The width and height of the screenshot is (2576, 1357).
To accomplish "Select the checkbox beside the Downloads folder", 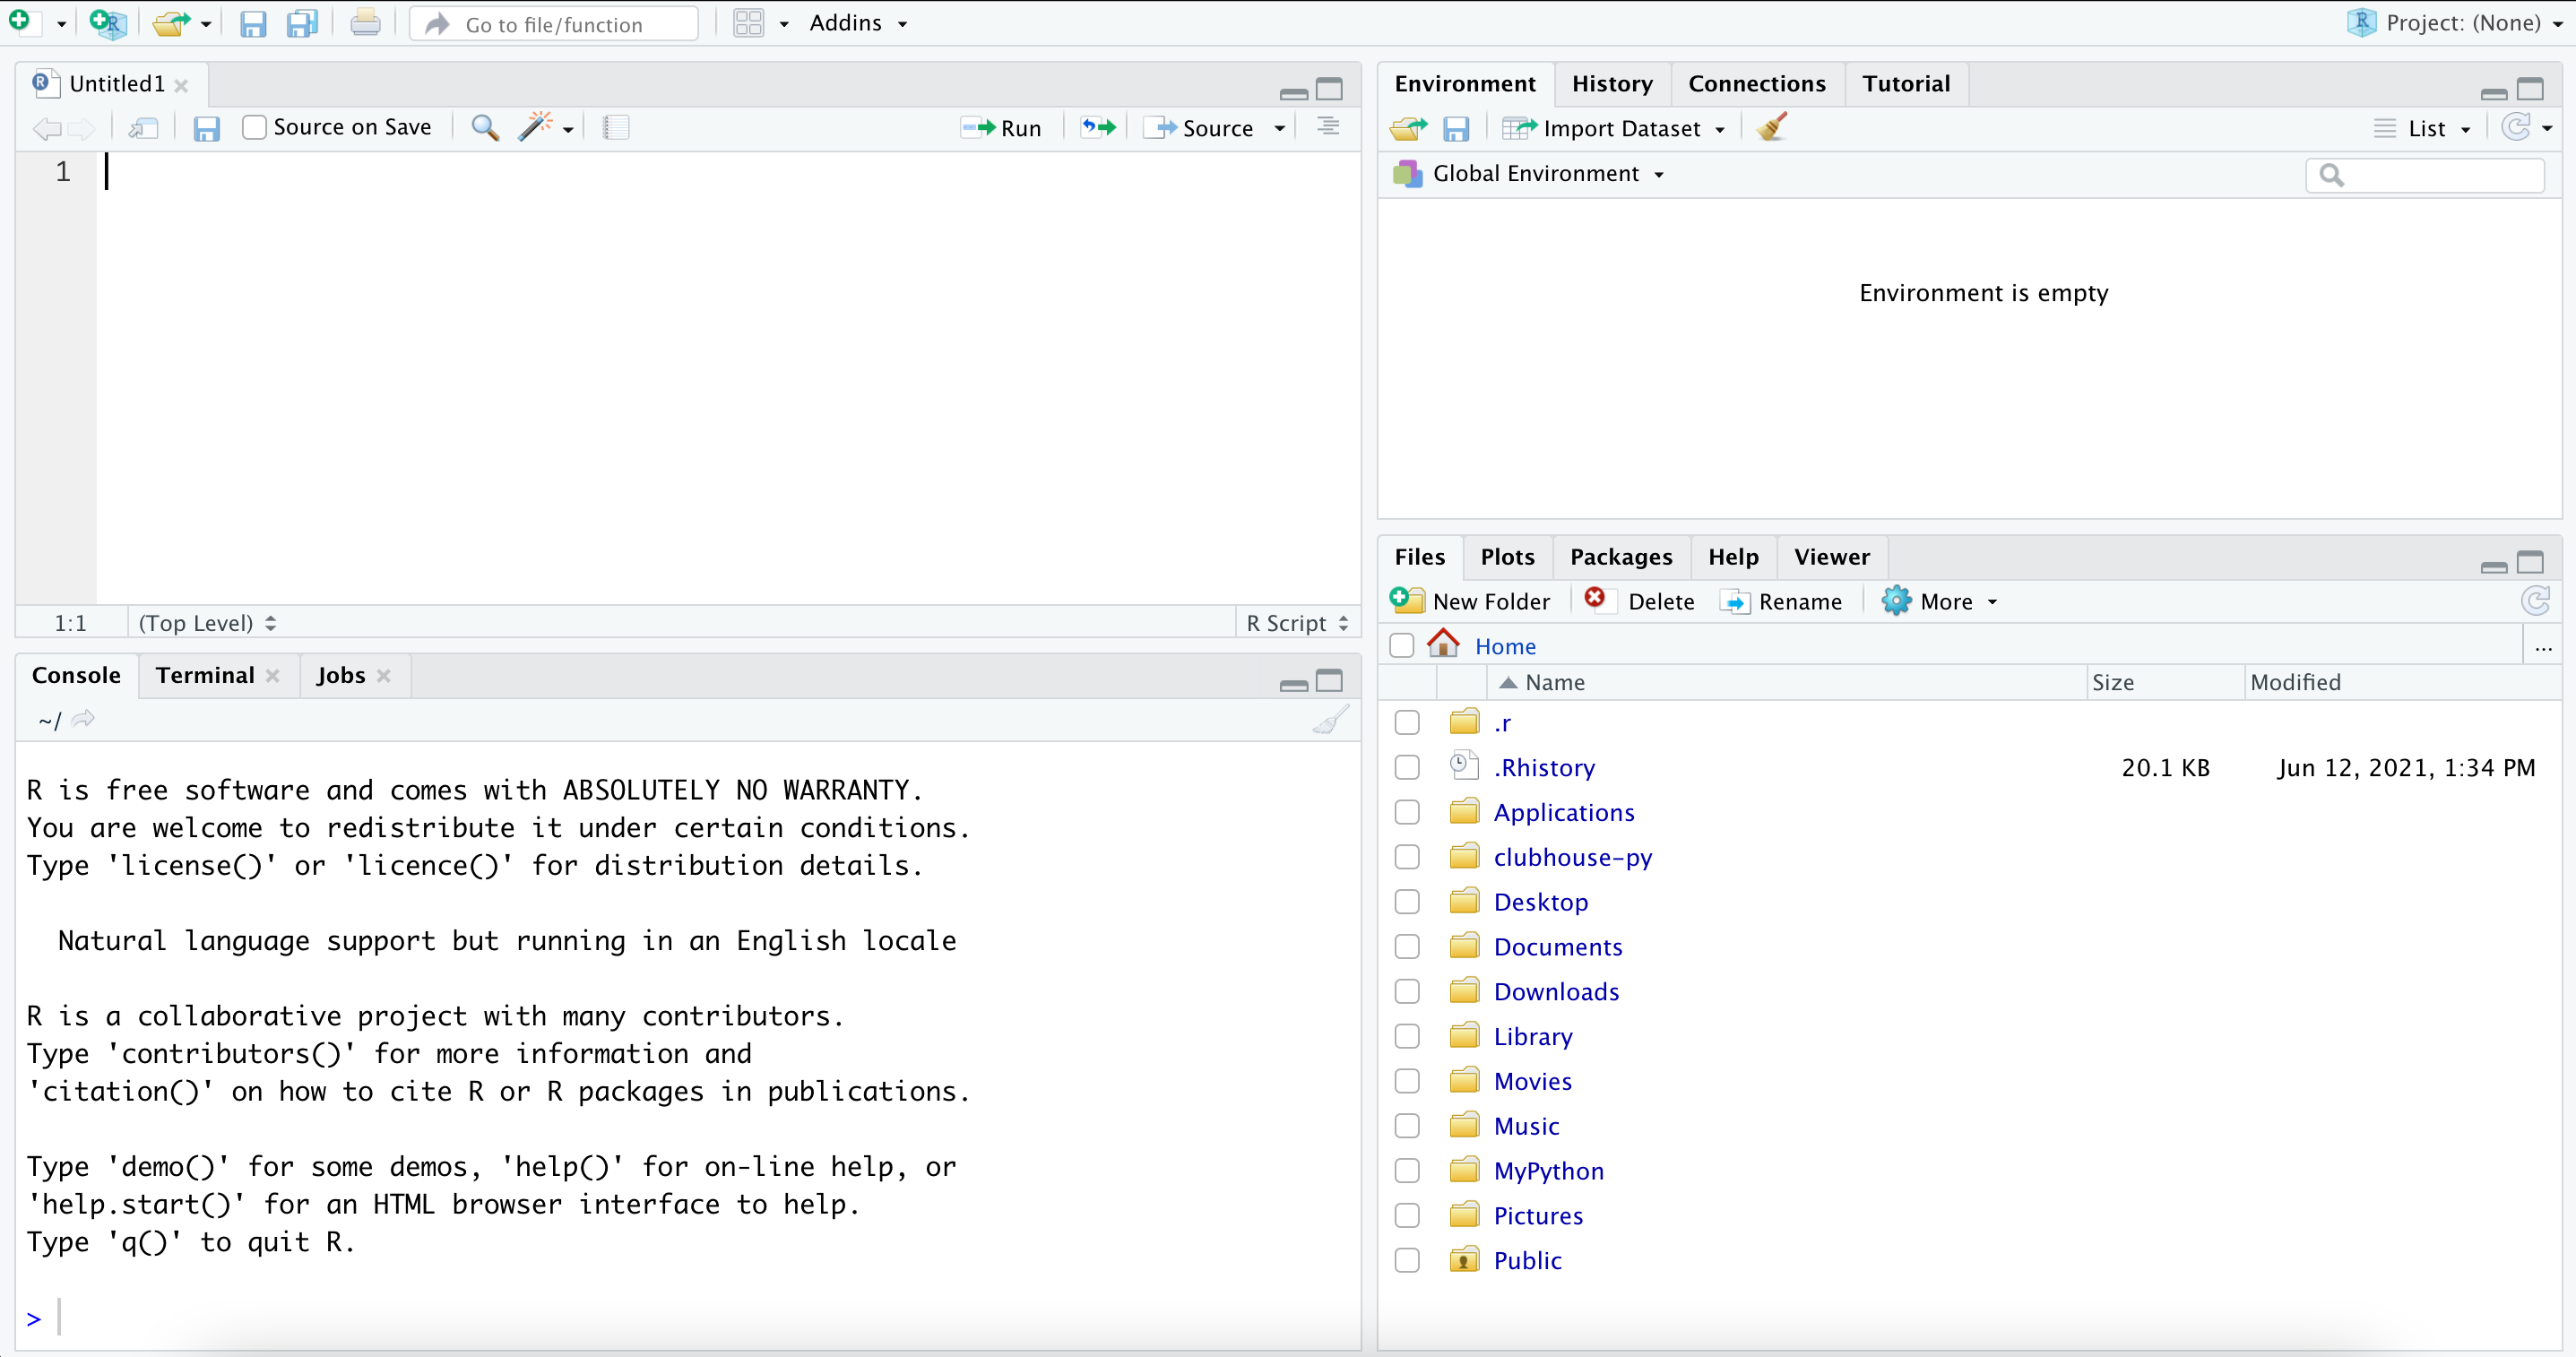I will point(1406,991).
